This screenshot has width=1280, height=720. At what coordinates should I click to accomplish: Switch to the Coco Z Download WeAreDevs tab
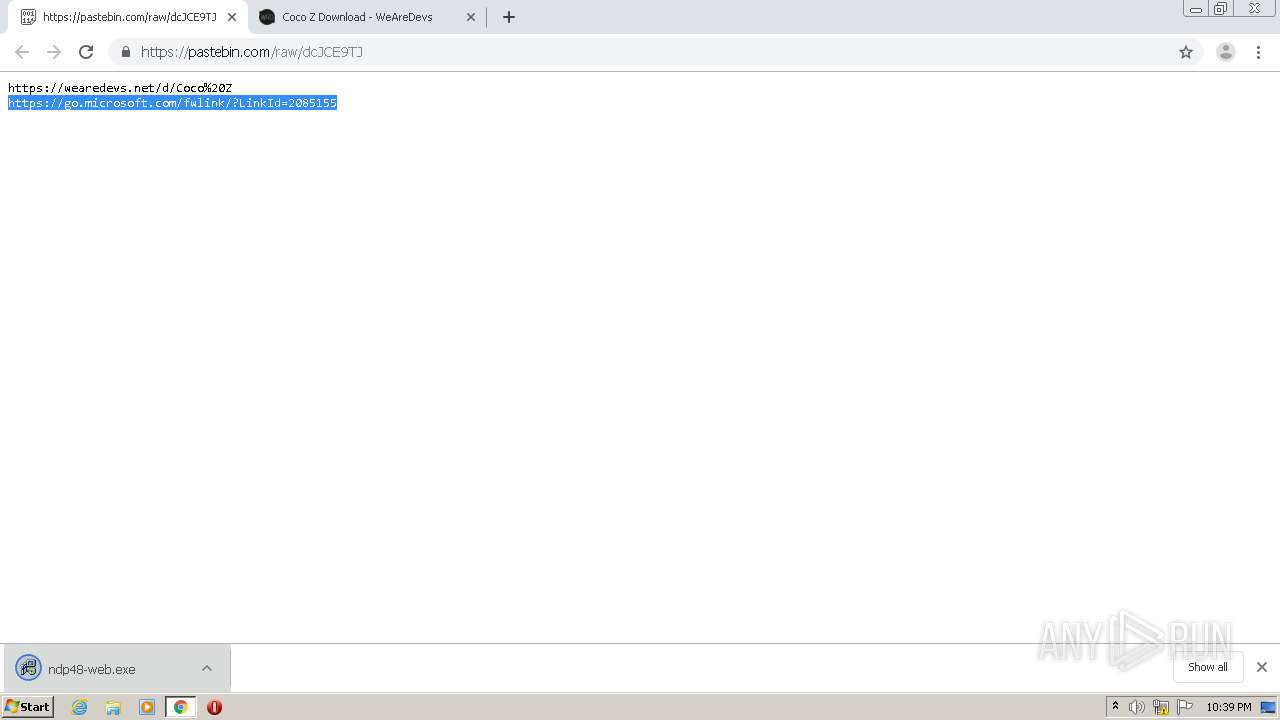pyautogui.click(x=357, y=17)
